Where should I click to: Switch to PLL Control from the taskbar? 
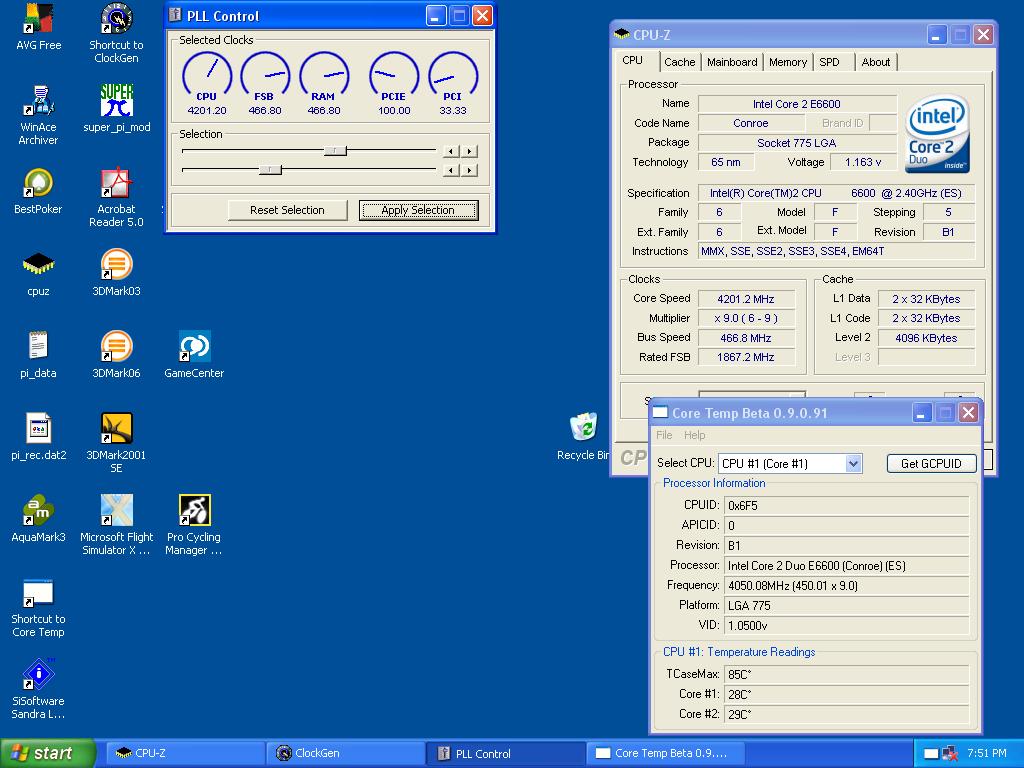pos(505,753)
